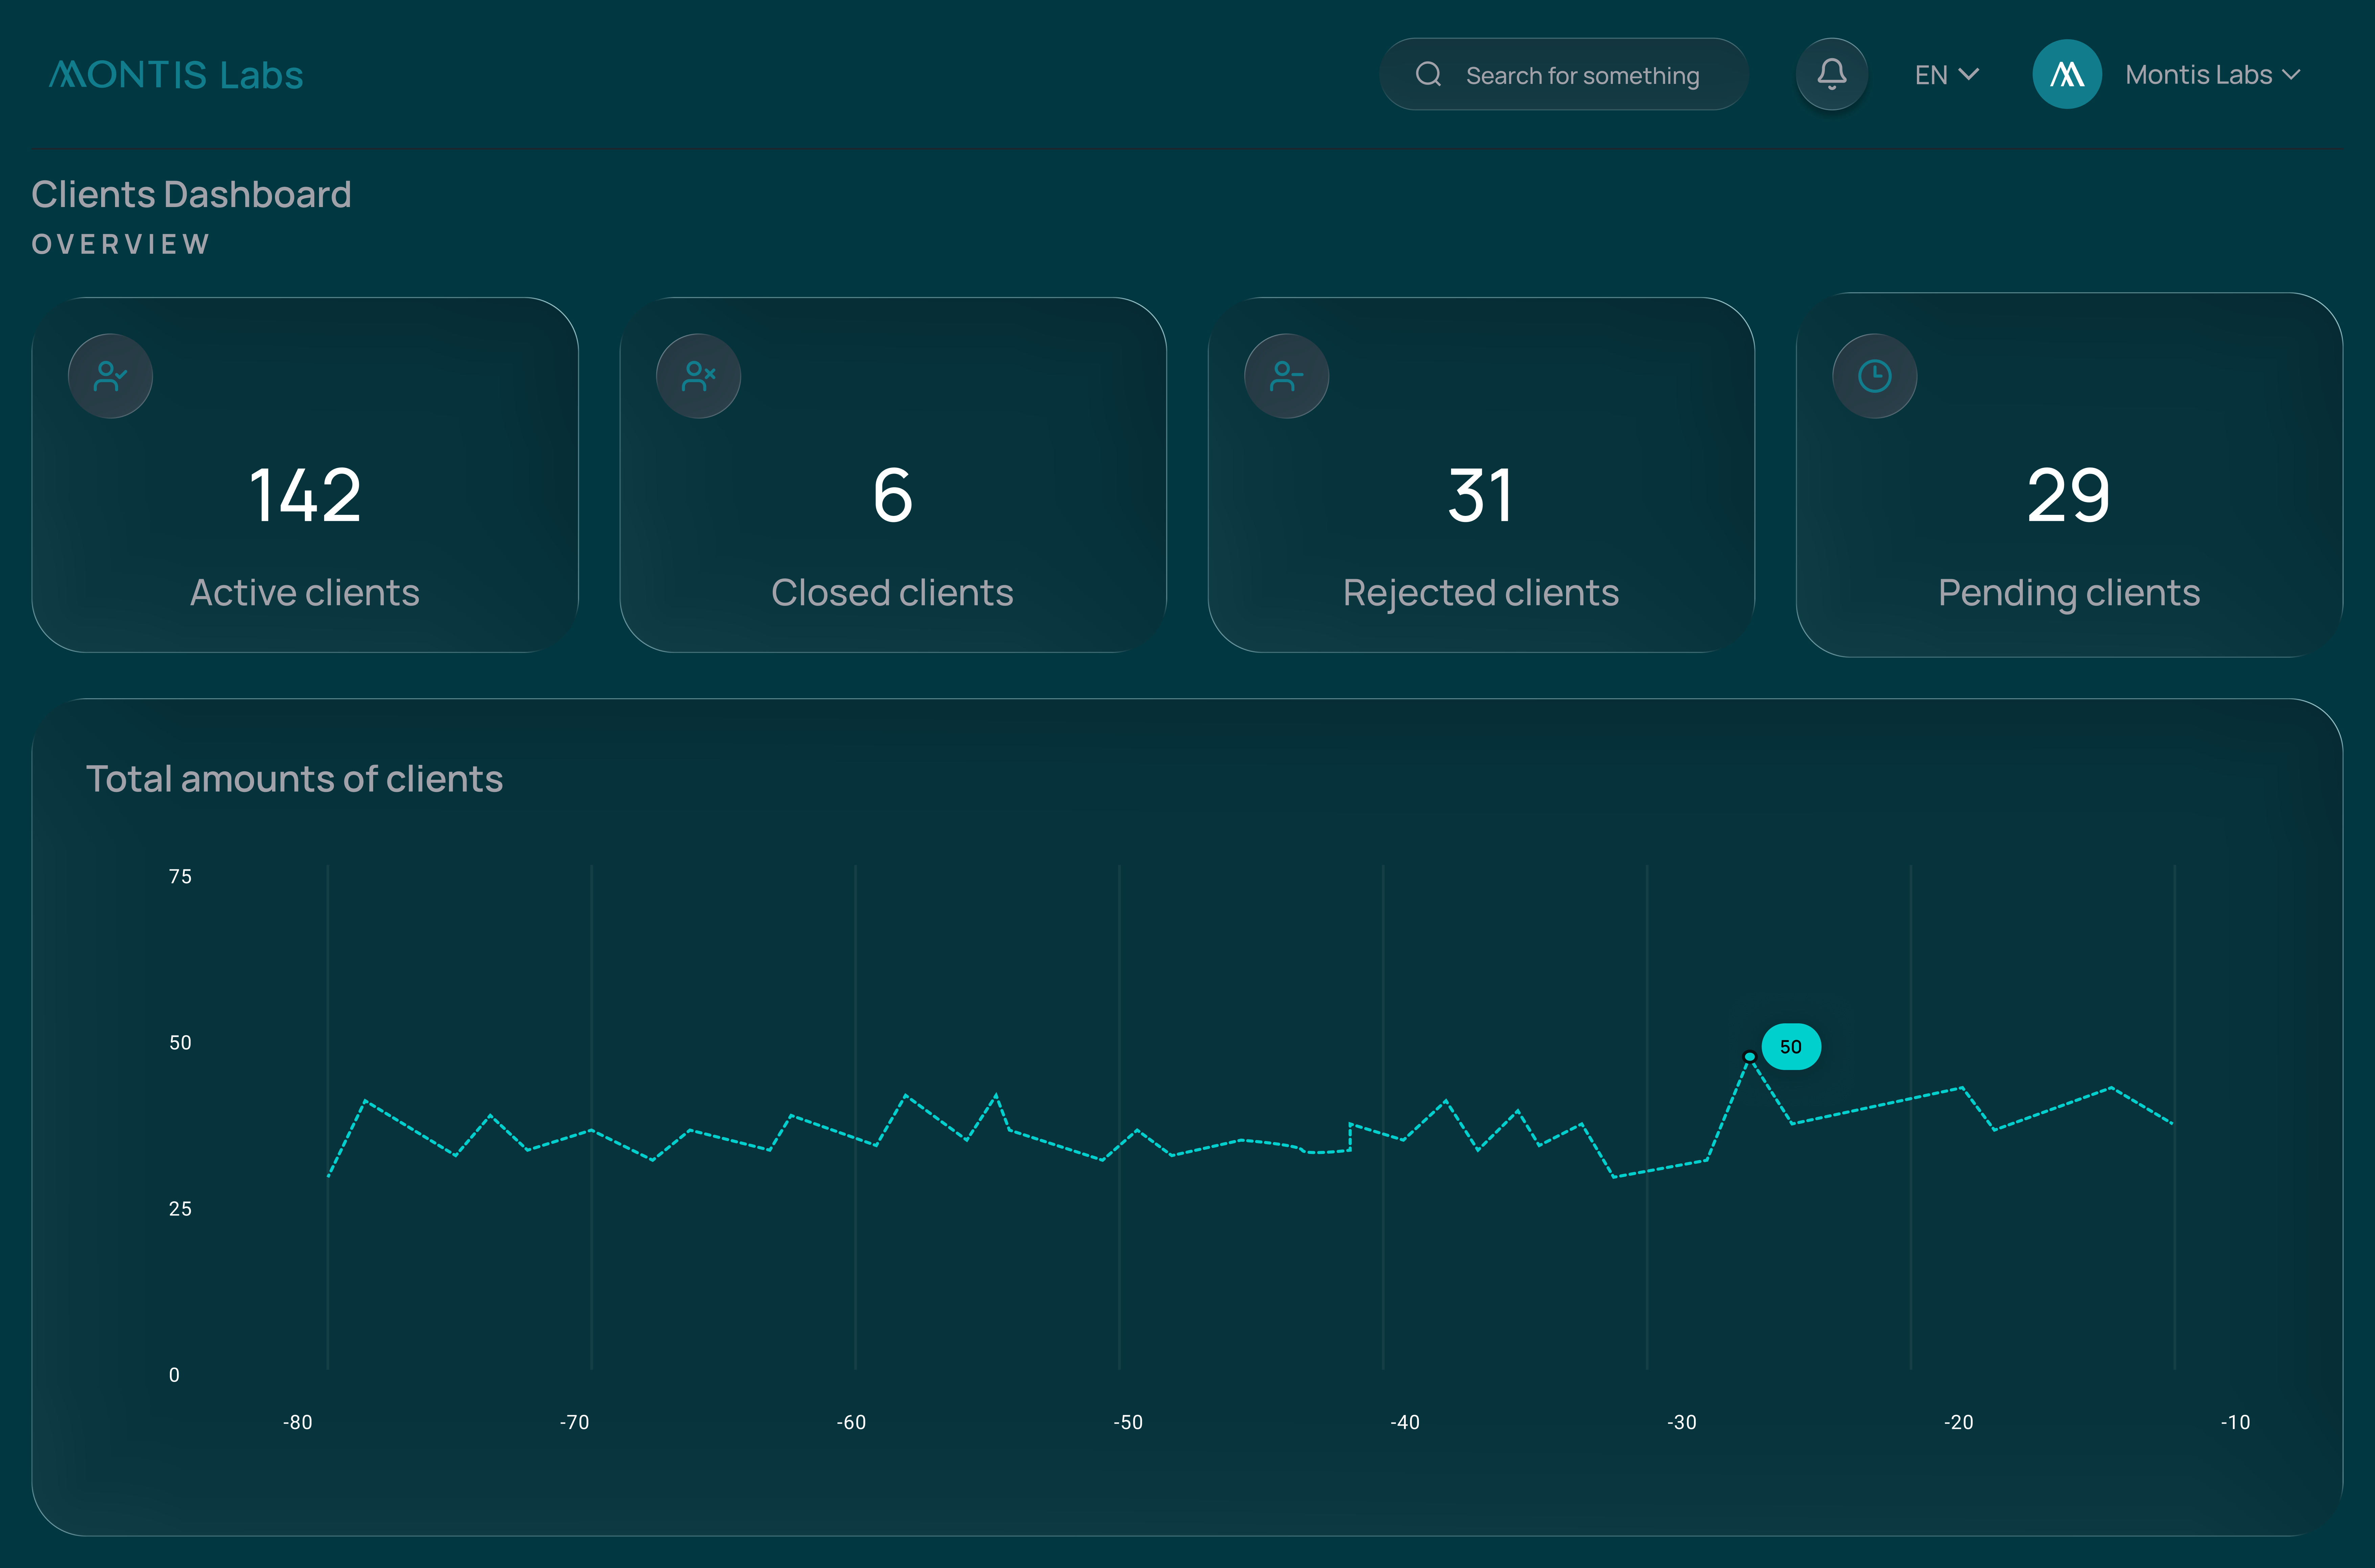Click the highlighted data point on chart
The height and width of the screenshot is (1568, 2375).
click(1749, 1056)
